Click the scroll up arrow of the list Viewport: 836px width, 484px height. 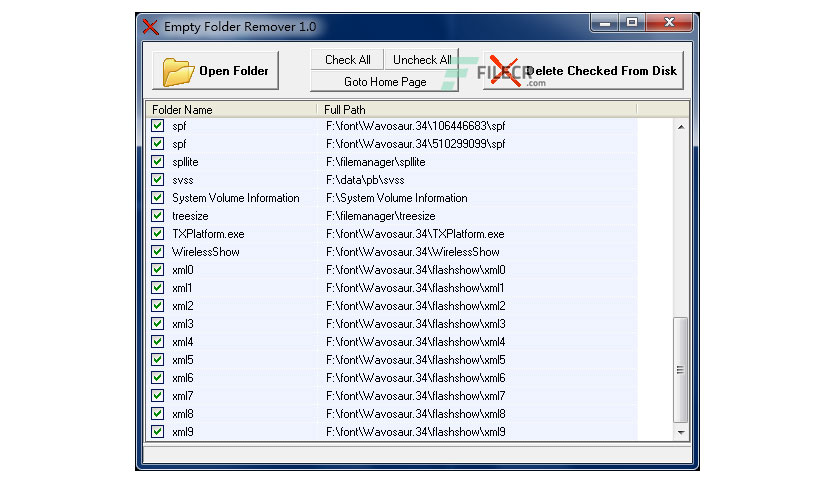[681, 127]
